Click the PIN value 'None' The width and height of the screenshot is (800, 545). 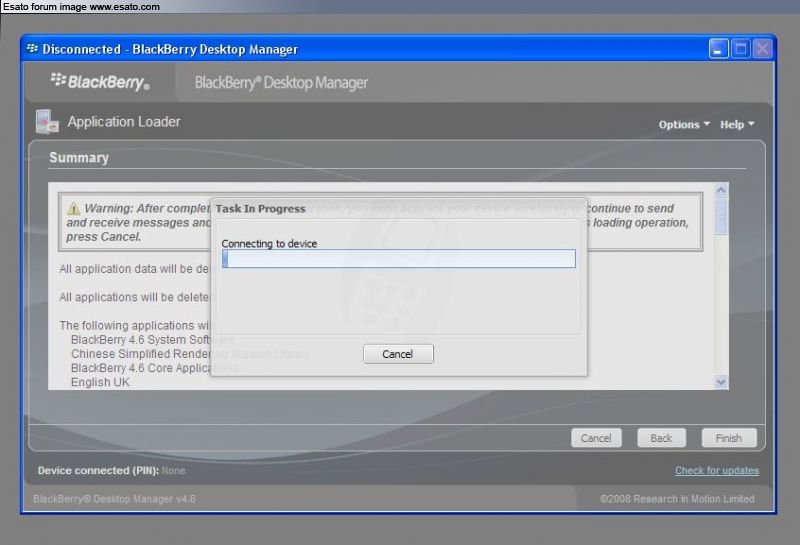click(173, 470)
